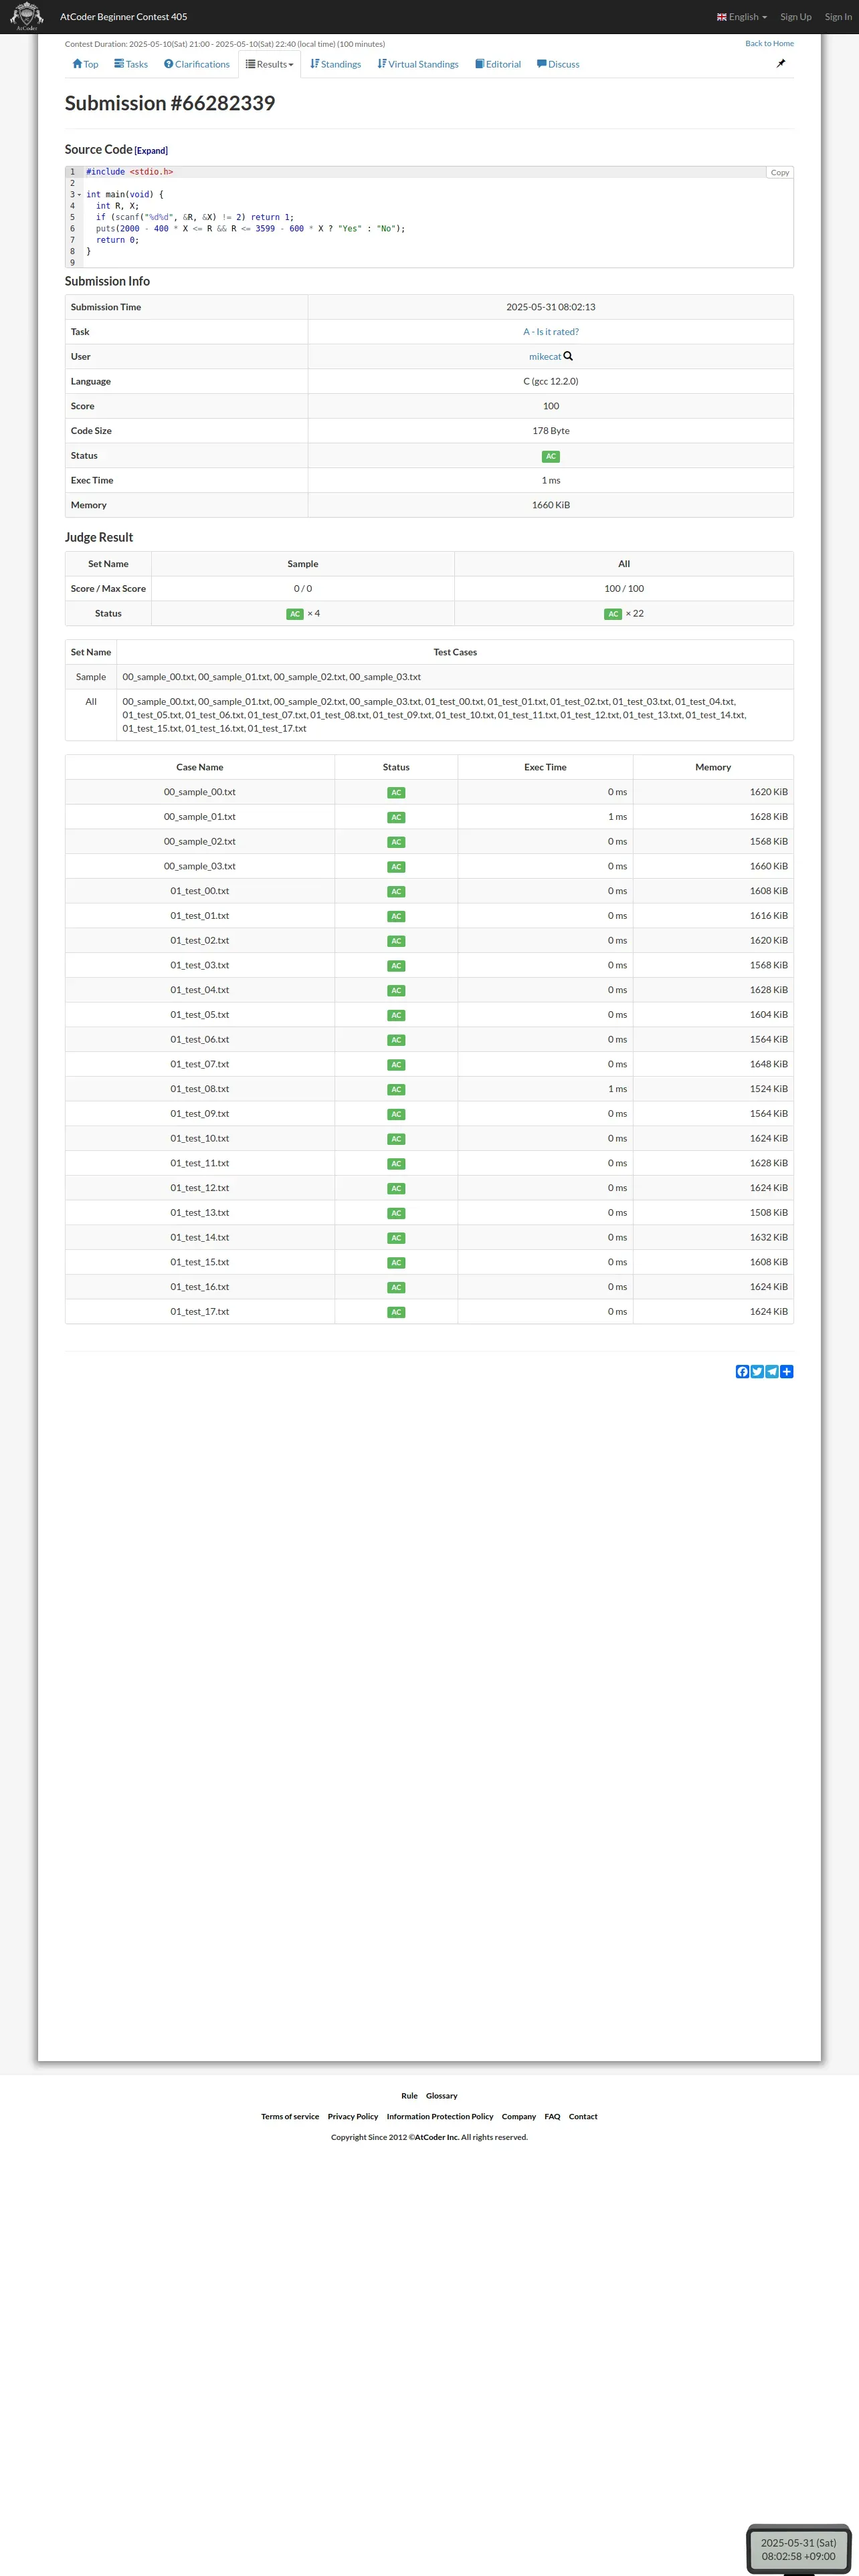859x2576 pixels.
Task: Click case name 01_test_17.txt row
Action: click(x=200, y=1312)
